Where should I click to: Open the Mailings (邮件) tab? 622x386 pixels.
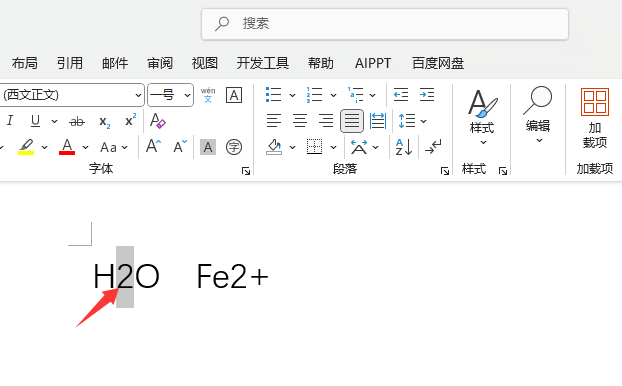click(x=115, y=63)
